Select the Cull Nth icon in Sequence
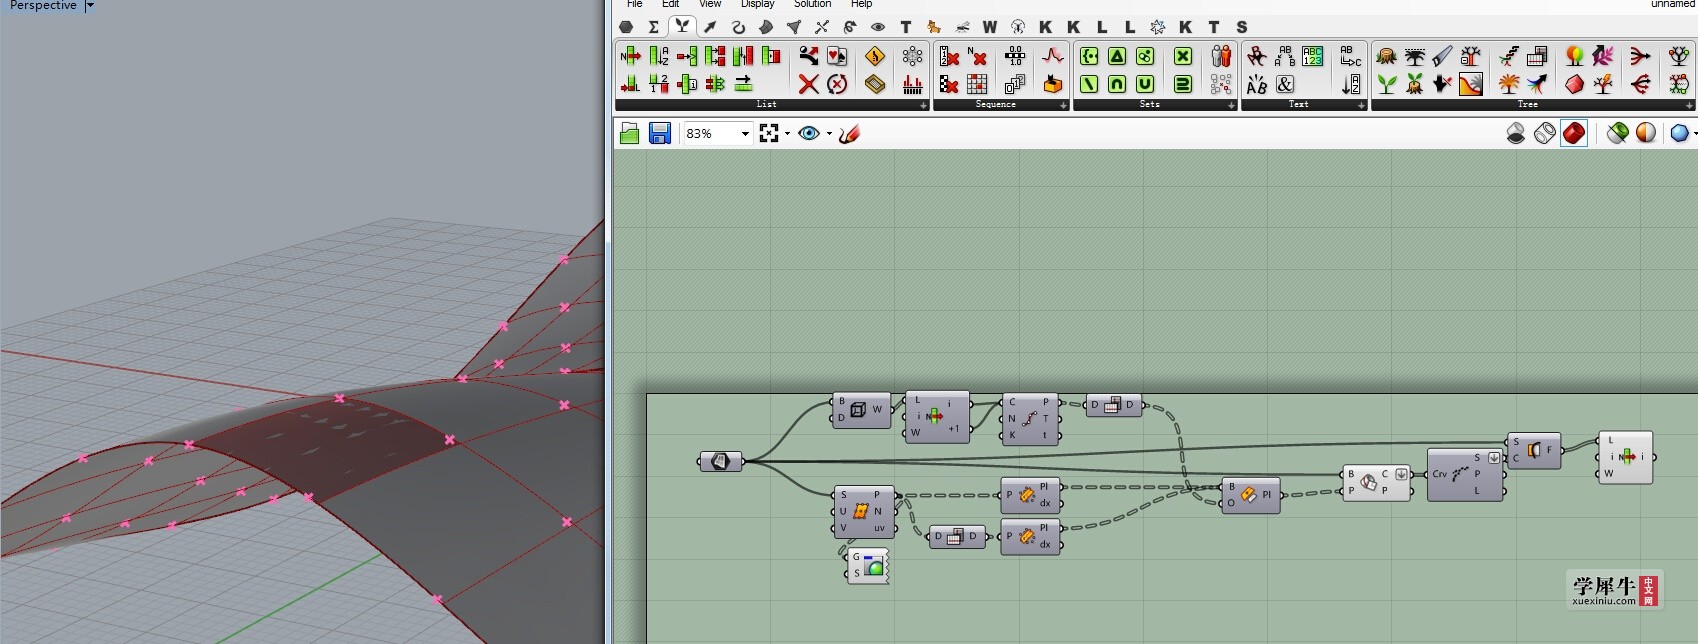Image resolution: width=1698 pixels, height=644 pixels. (977, 56)
